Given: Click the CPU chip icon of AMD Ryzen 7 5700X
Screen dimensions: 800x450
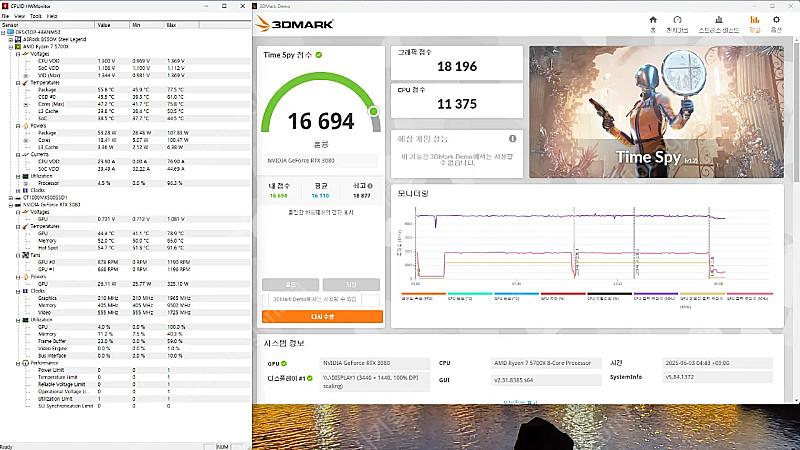Looking at the screenshot, I should (18, 46).
